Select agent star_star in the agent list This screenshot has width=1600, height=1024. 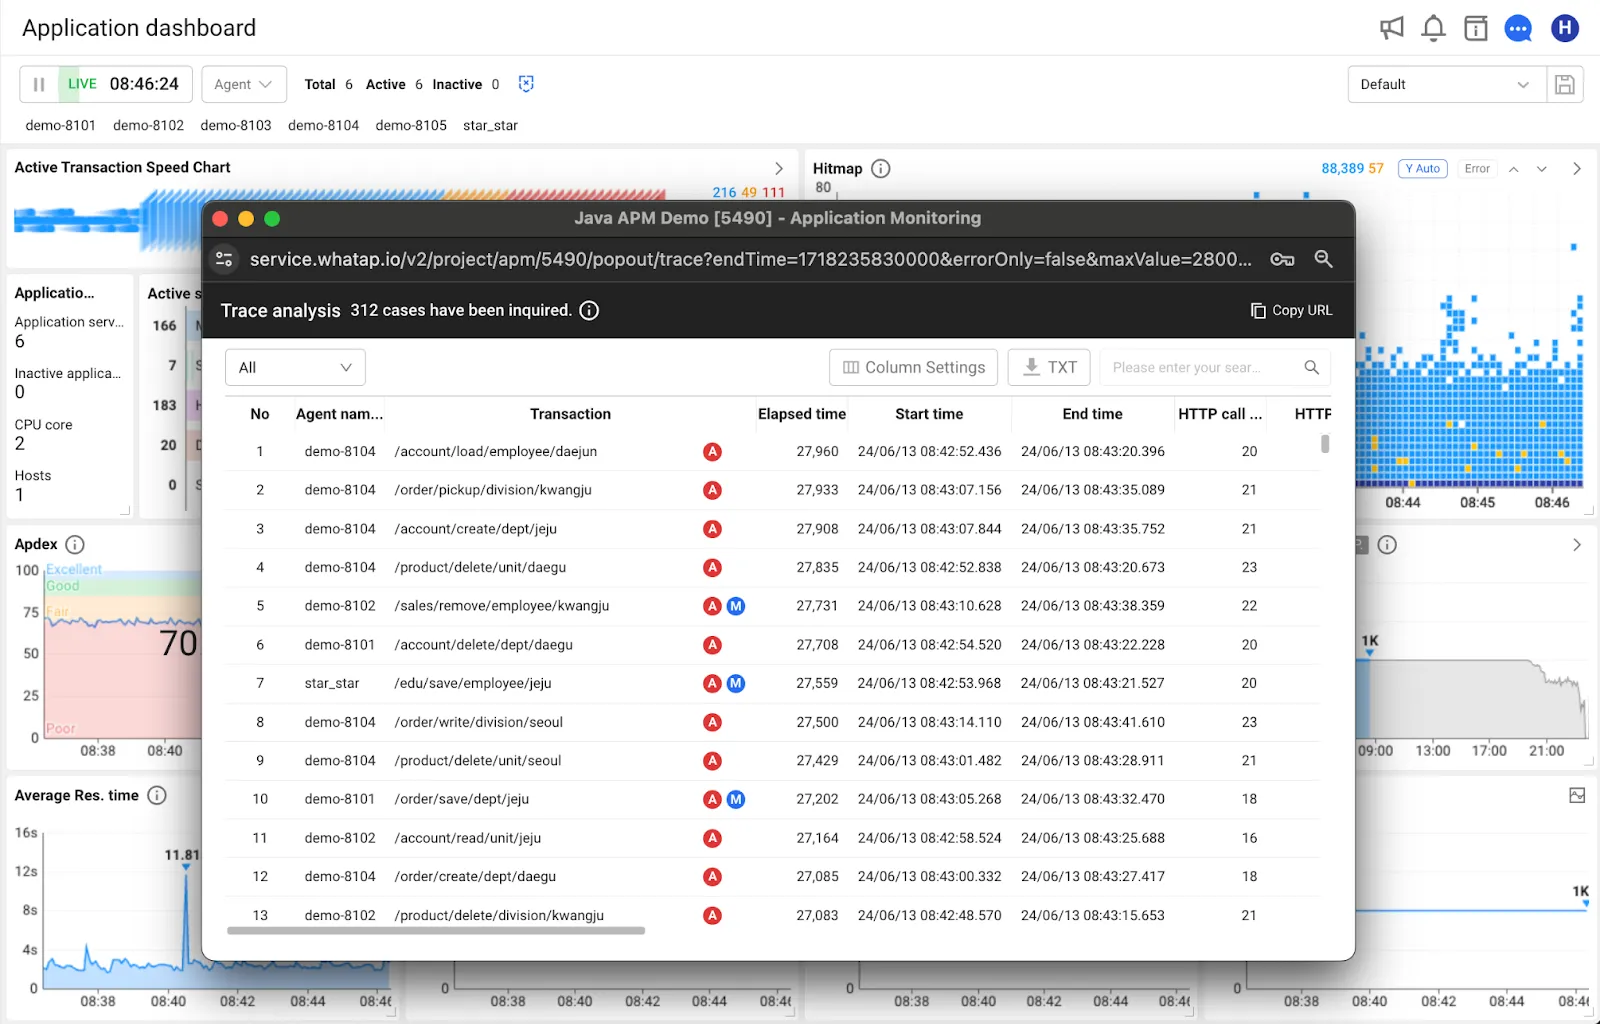(x=490, y=125)
